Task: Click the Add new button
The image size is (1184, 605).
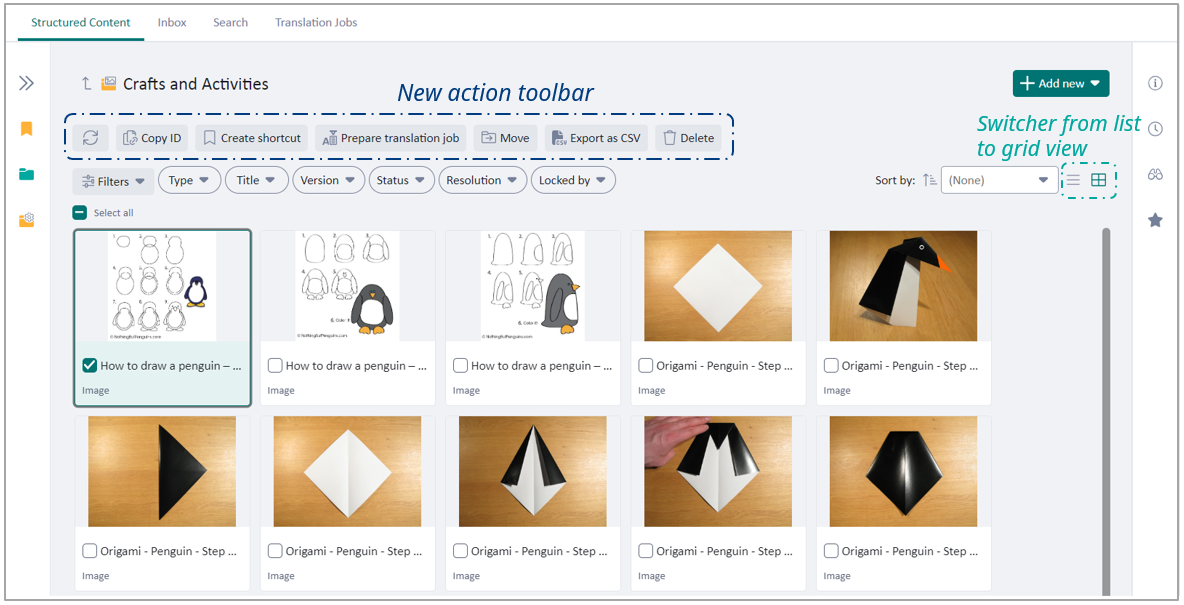Action: (1060, 84)
